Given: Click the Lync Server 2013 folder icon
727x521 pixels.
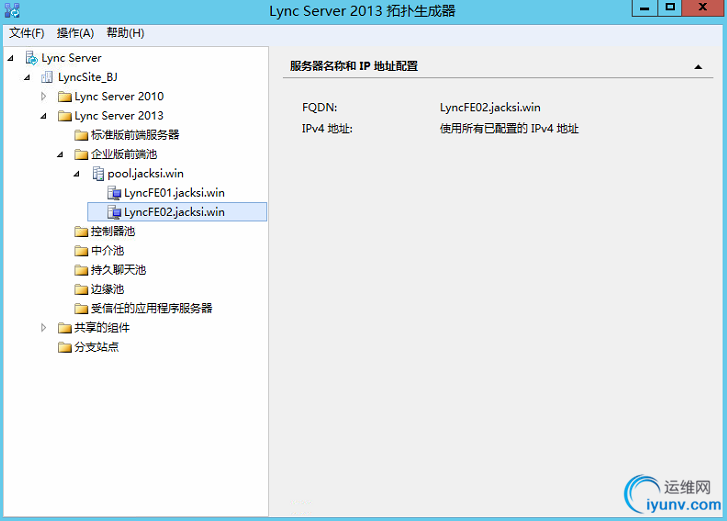Looking at the screenshot, I should (64, 116).
